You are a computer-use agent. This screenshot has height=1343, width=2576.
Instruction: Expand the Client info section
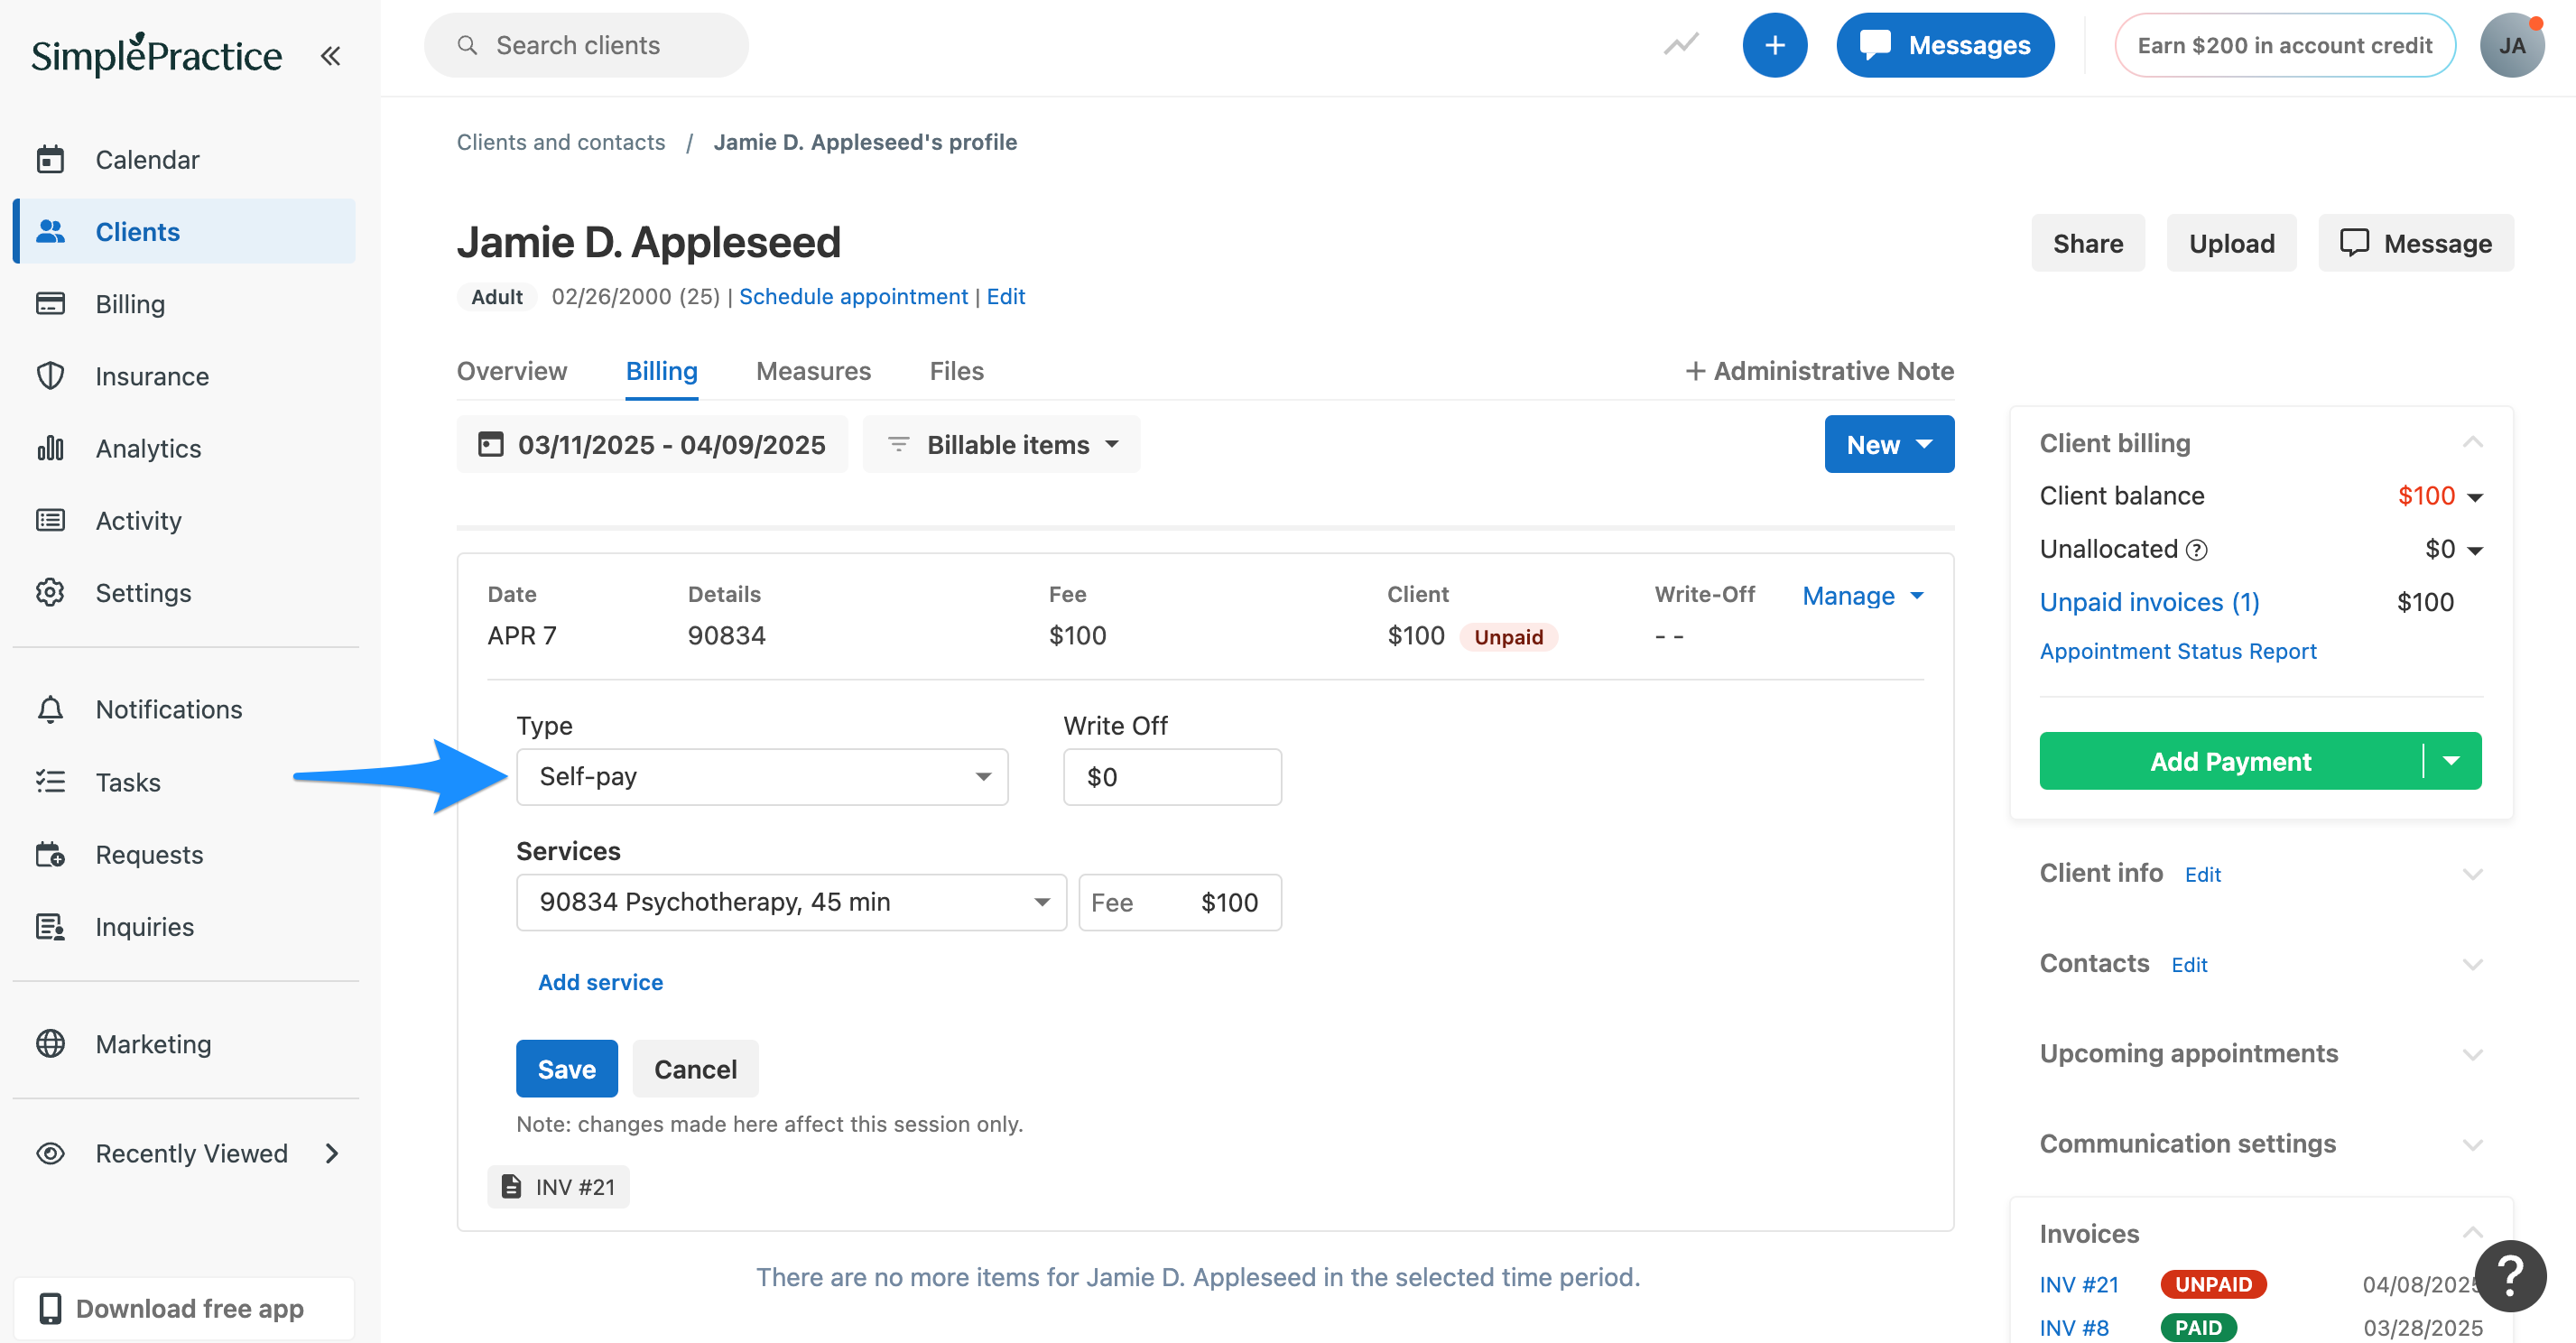(x=2472, y=874)
